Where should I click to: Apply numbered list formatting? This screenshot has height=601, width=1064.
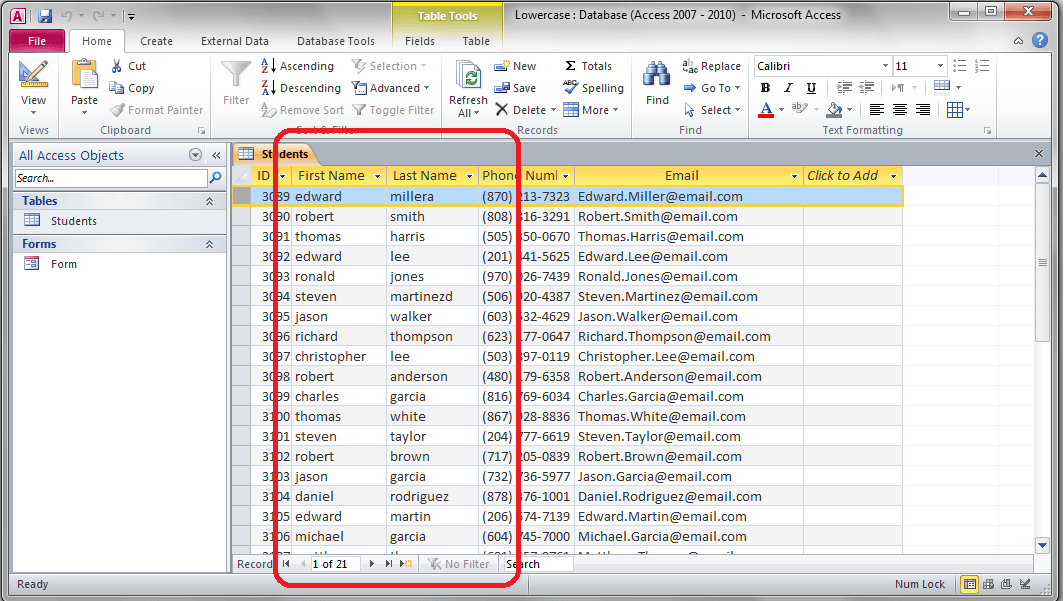(982, 66)
